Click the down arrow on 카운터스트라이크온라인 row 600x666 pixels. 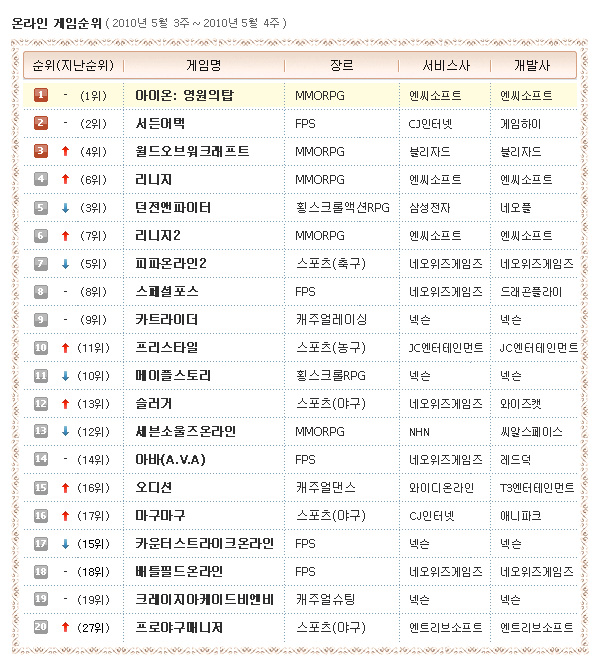[x=65, y=543]
